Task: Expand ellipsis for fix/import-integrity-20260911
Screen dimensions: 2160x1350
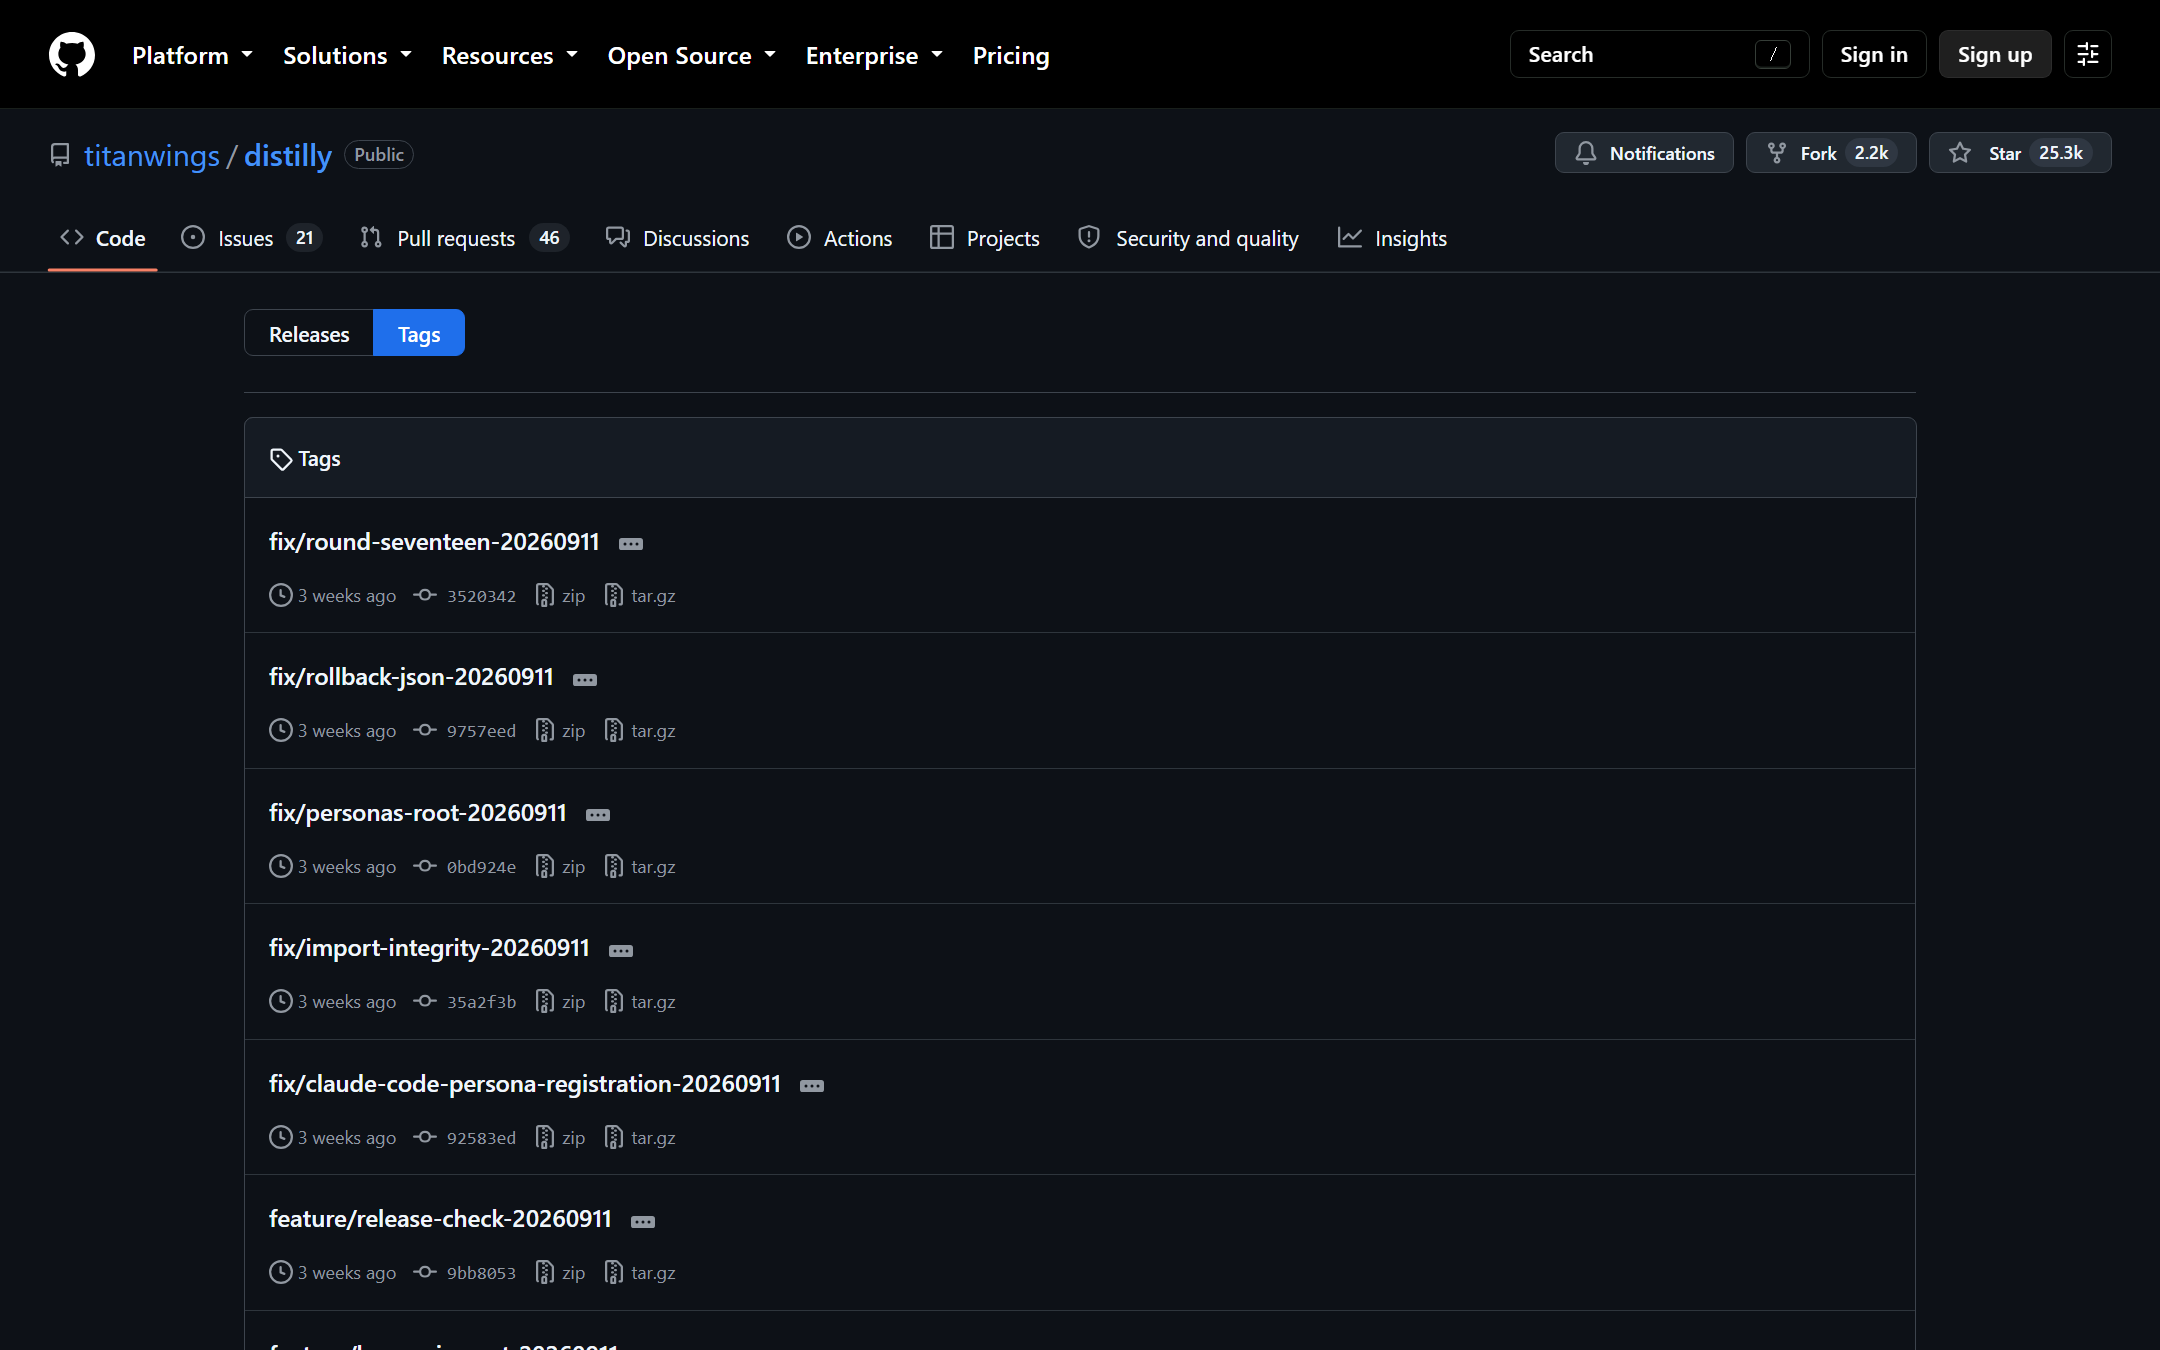Action: 621,950
